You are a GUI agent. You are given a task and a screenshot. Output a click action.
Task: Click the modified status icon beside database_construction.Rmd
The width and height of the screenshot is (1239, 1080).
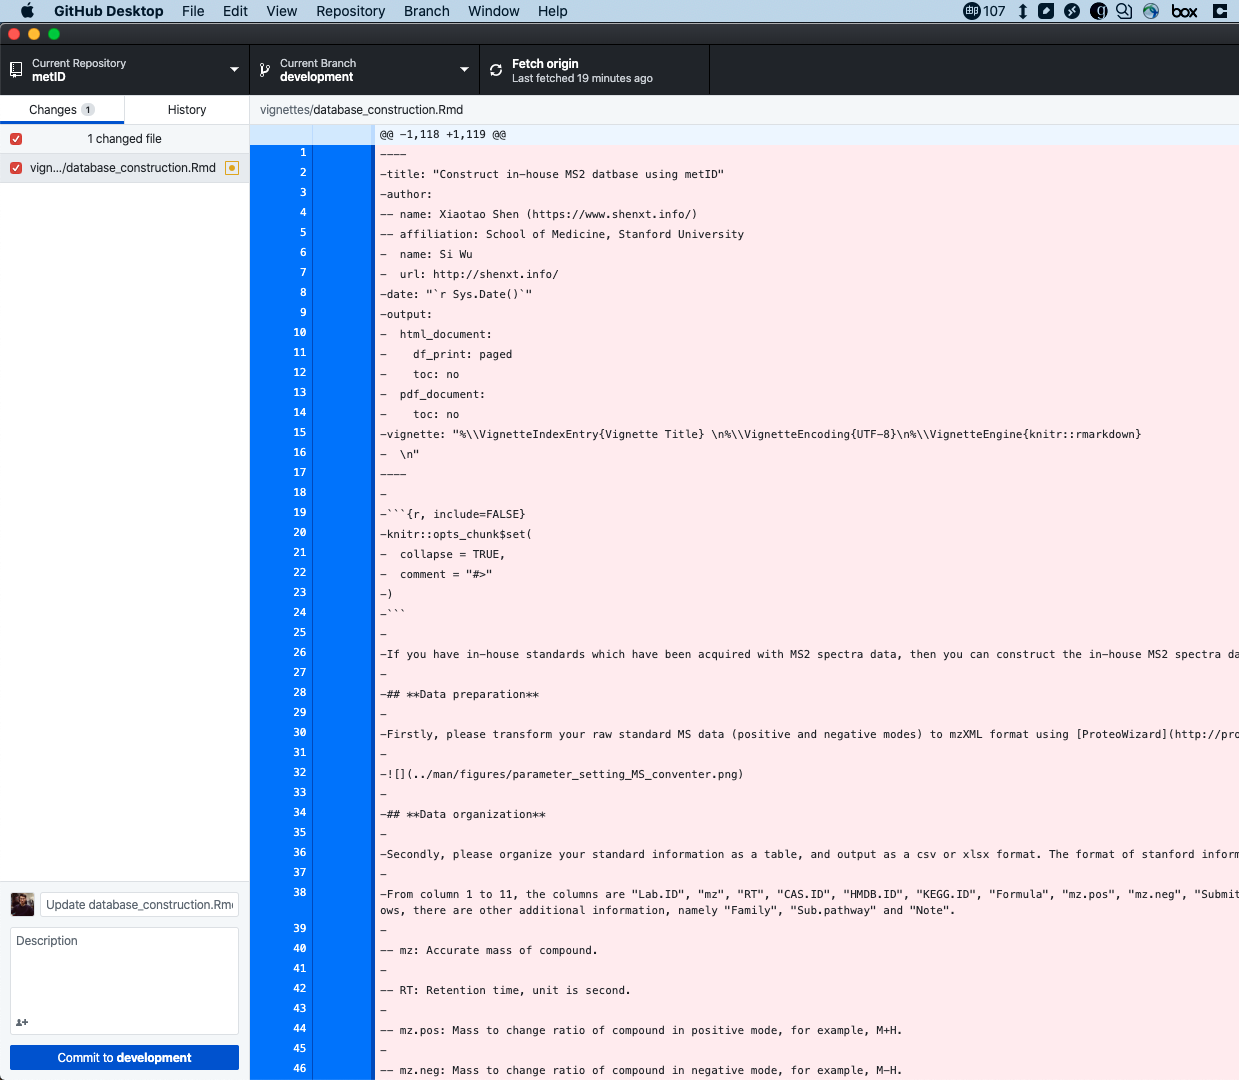[x=232, y=168]
